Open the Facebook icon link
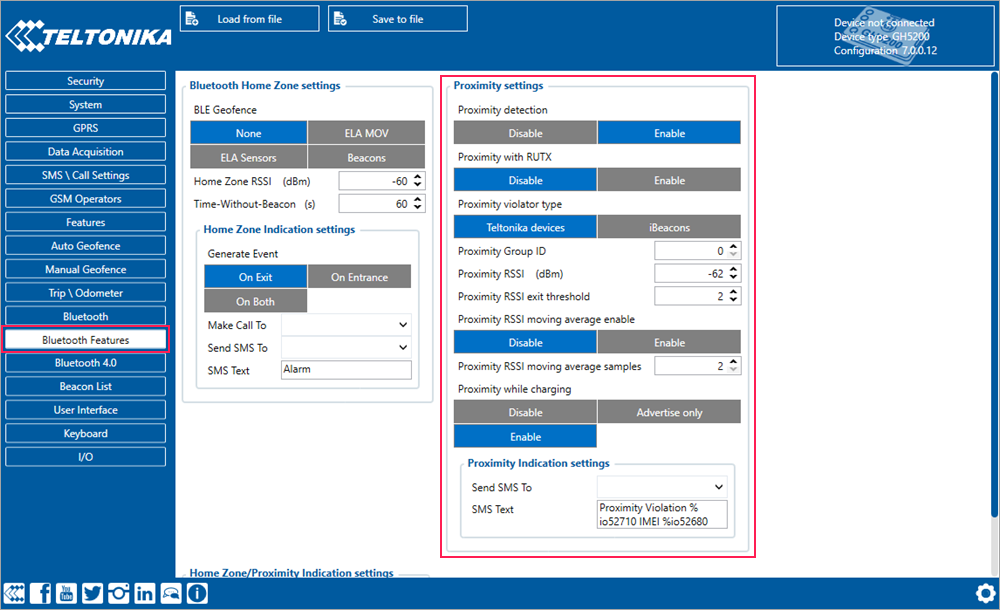The width and height of the screenshot is (1000, 610). 42,593
